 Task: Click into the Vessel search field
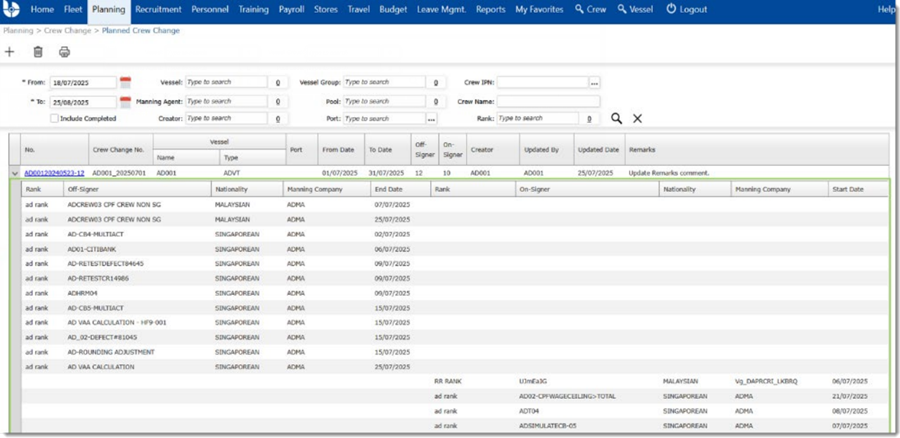click(226, 83)
